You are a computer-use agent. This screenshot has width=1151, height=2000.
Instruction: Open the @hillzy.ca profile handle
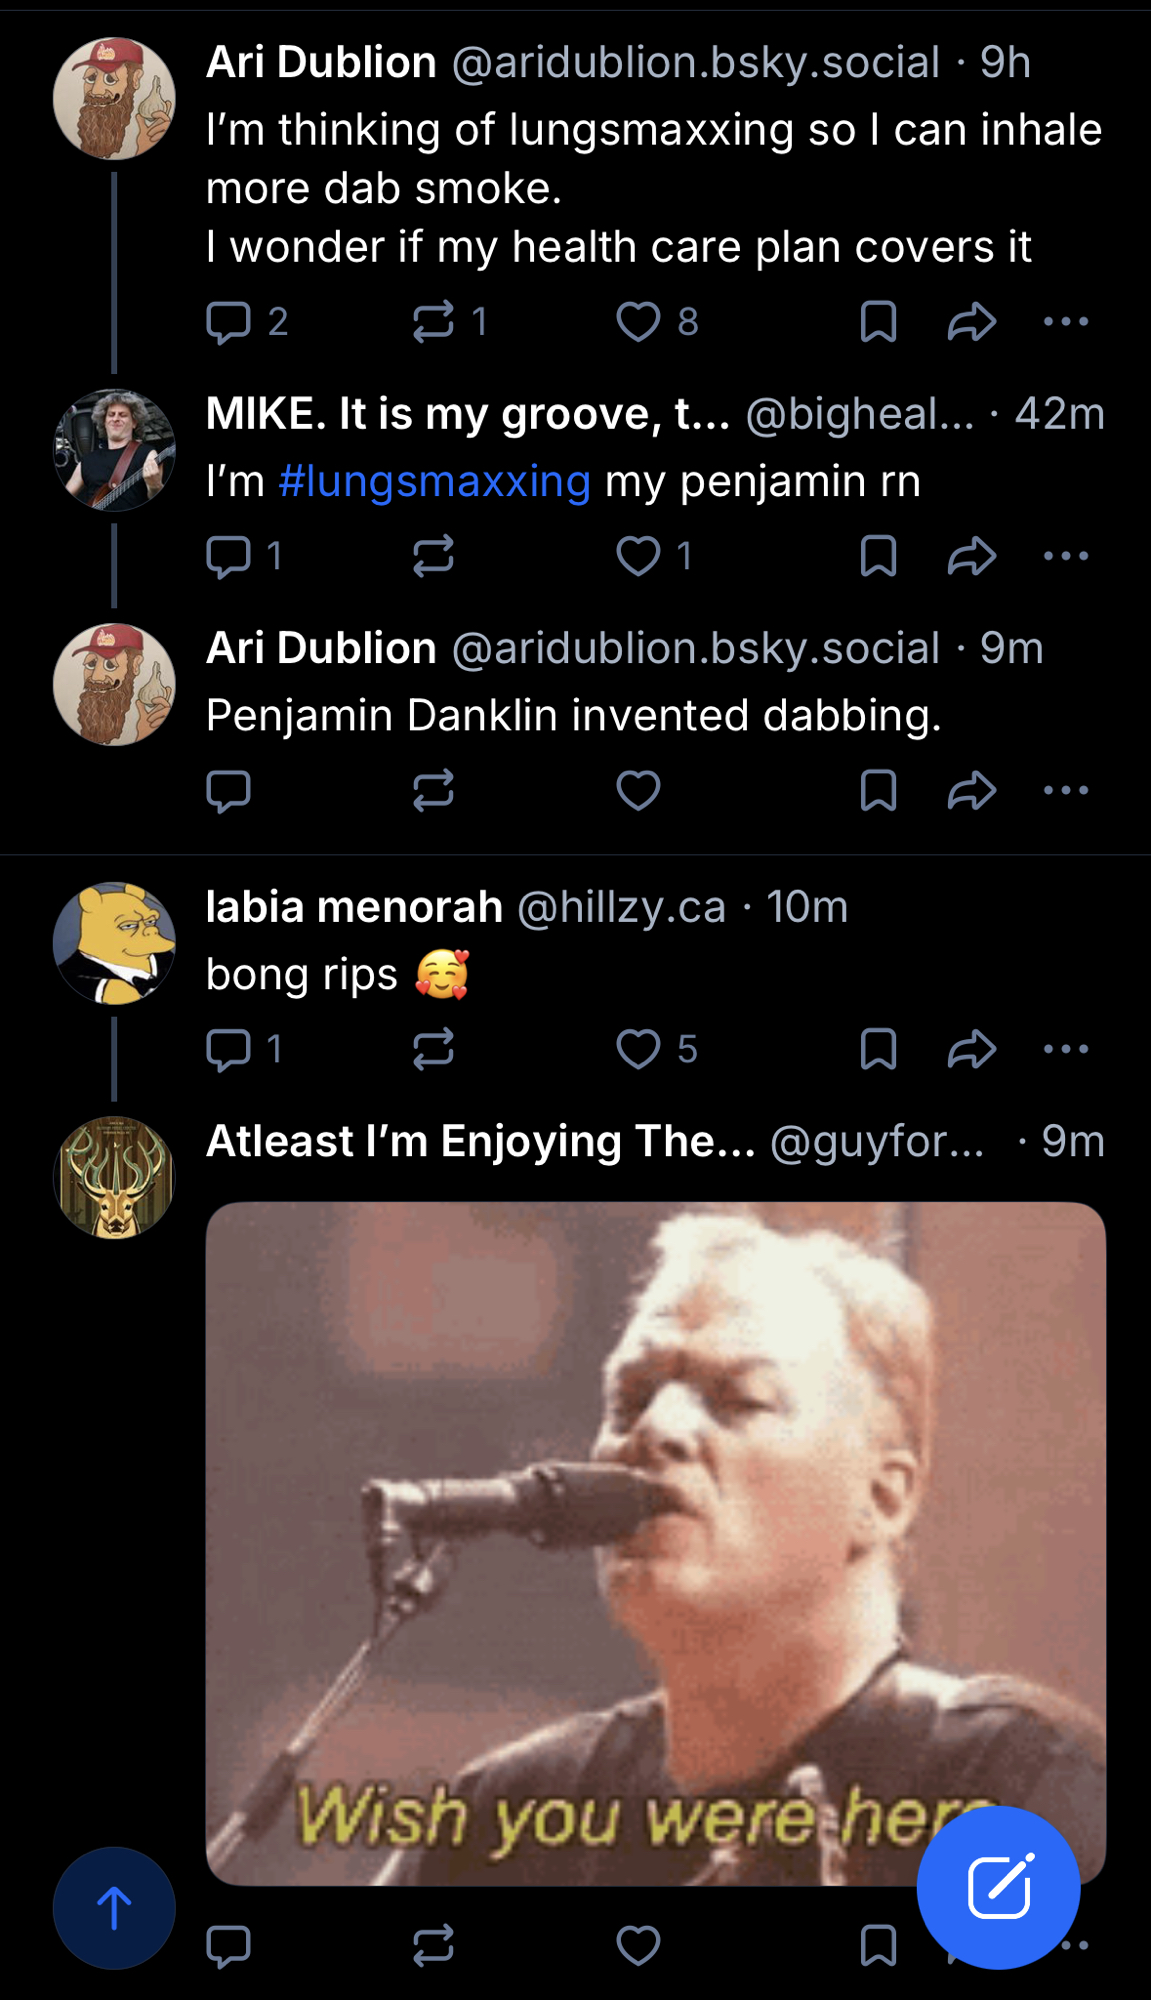[x=621, y=908]
